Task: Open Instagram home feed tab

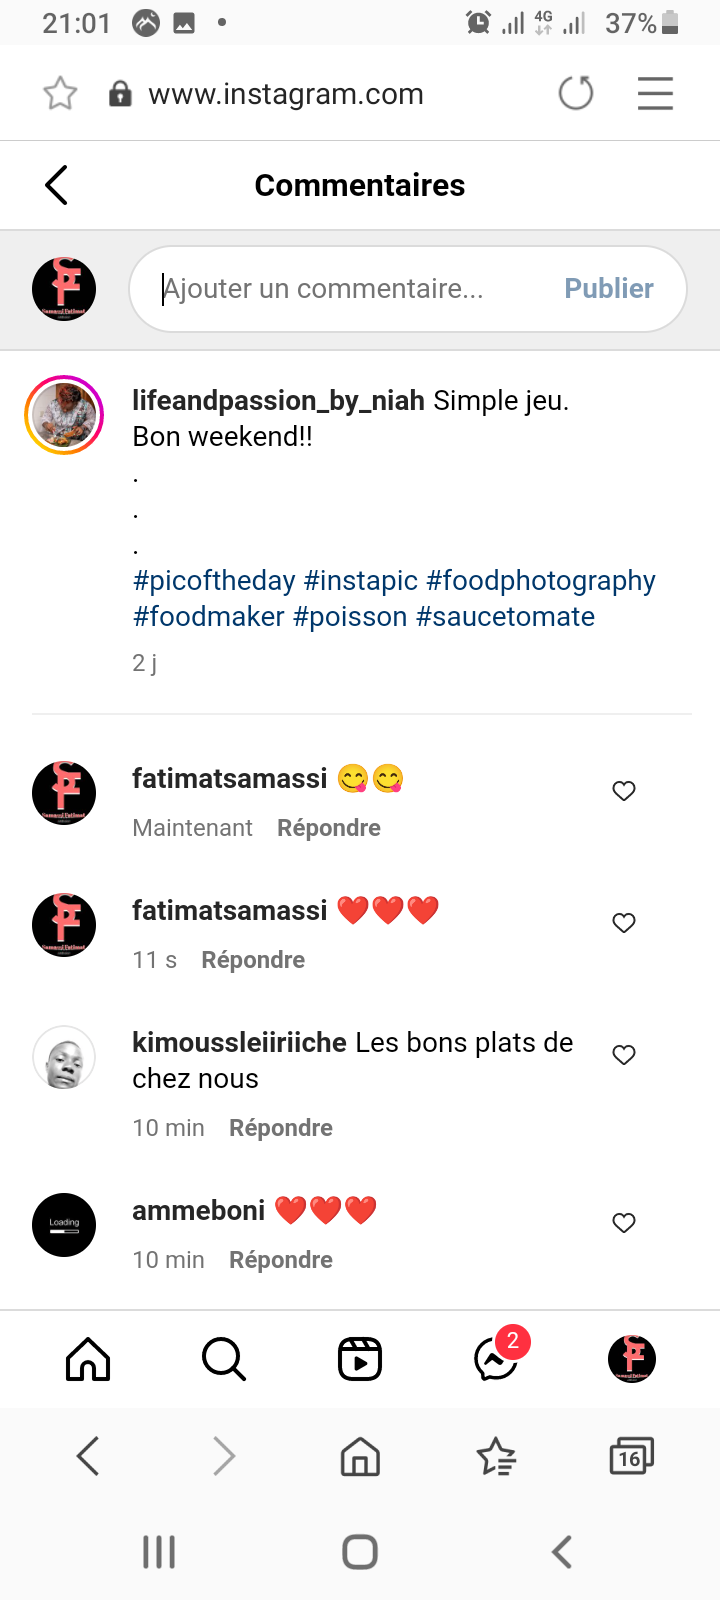Action: pos(88,1359)
